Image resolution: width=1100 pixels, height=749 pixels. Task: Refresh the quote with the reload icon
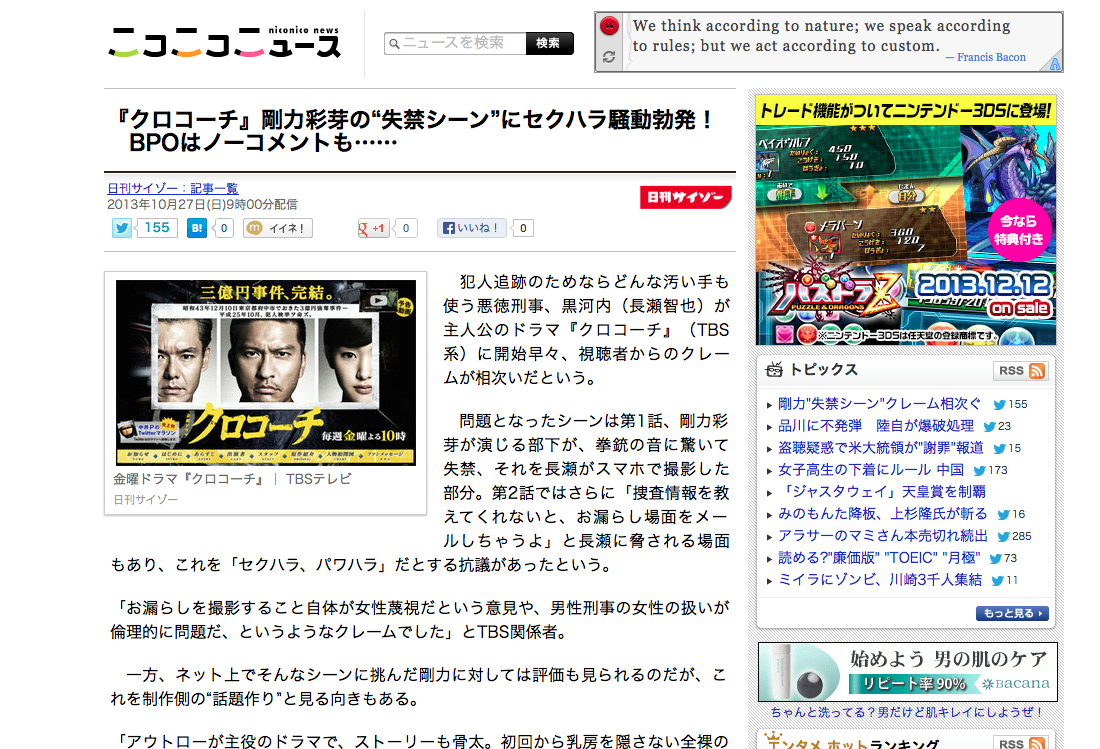(x=609, y=57)
